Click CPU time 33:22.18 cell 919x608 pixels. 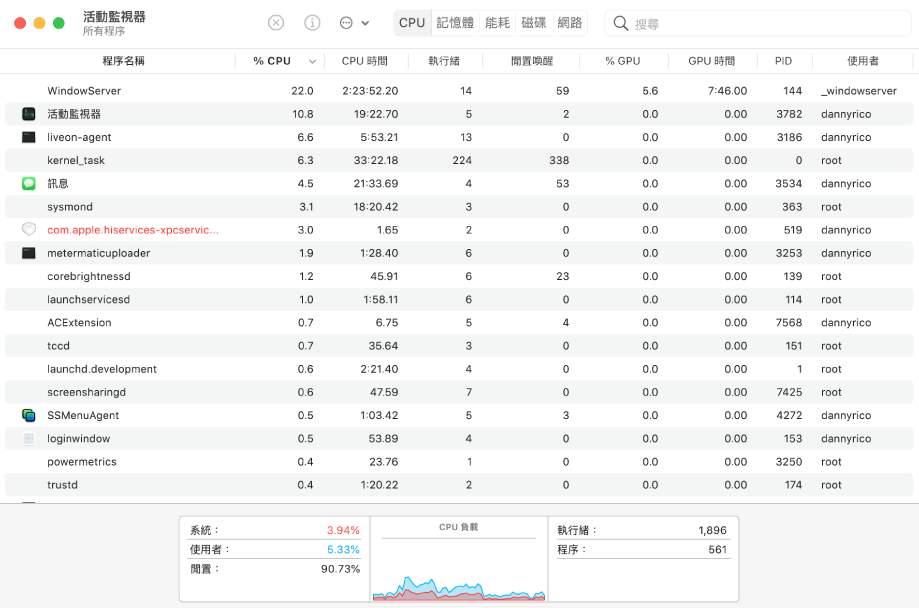[376, 161]
